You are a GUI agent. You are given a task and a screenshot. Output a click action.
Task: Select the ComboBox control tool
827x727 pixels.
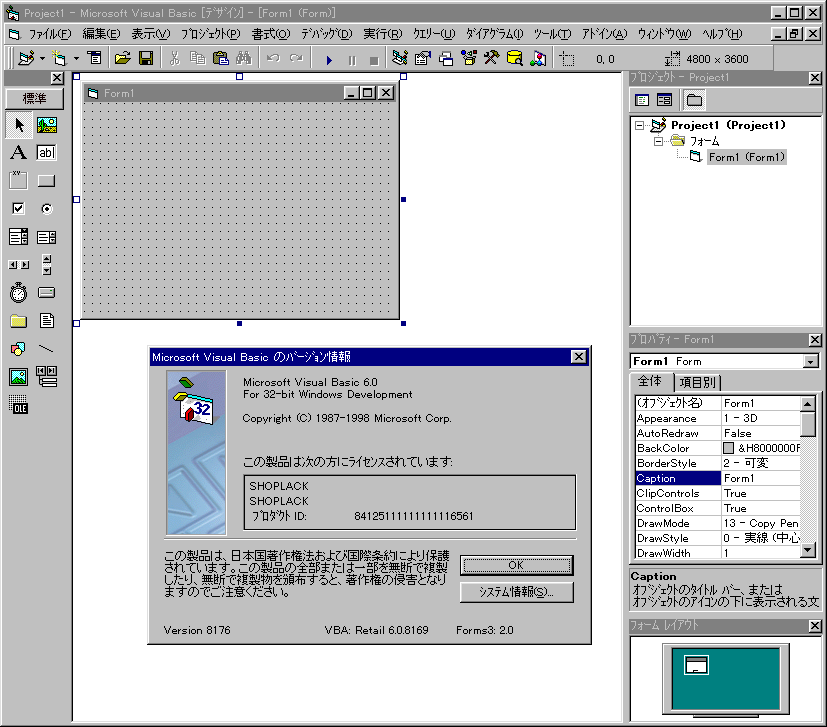pos(18,237)
